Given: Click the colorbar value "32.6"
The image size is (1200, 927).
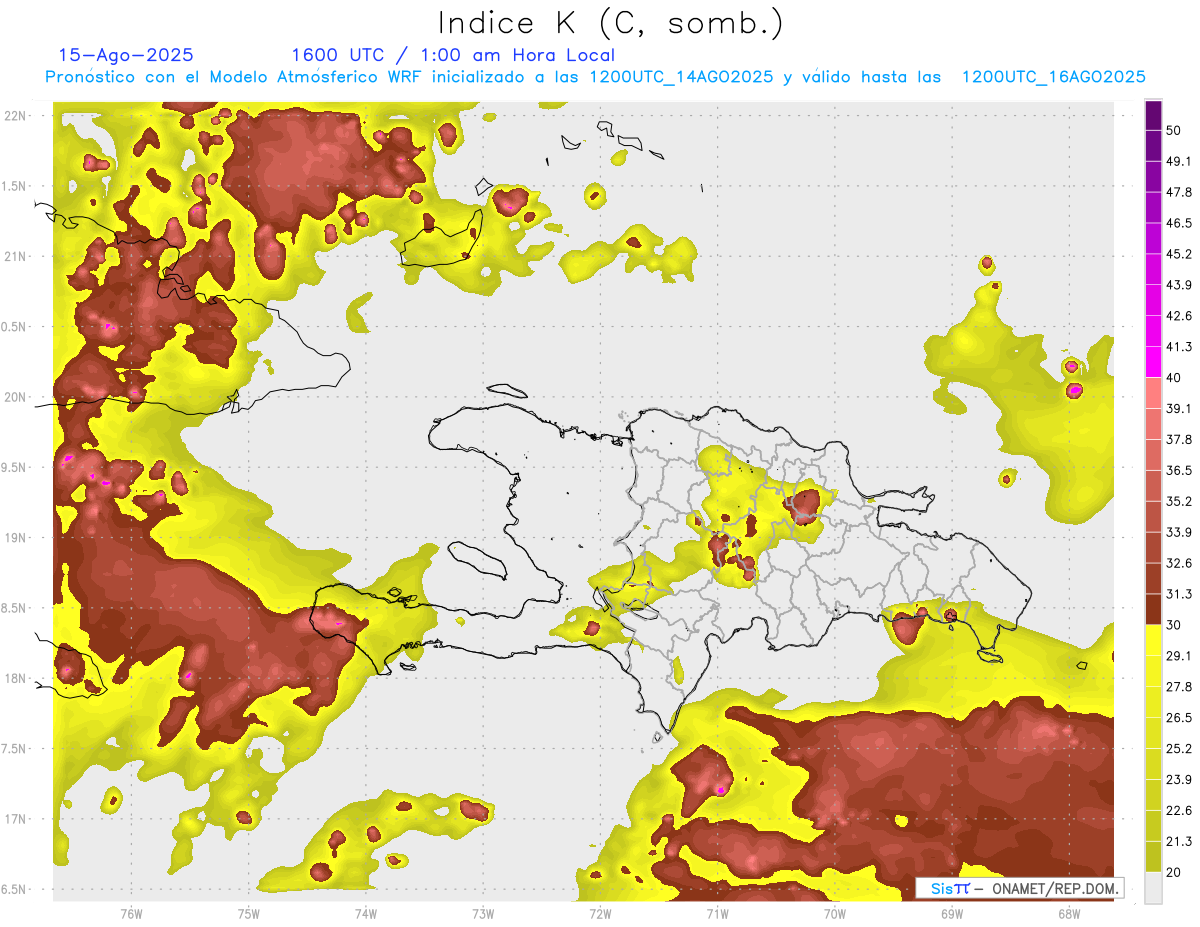Looking at the screenshot, I should [x=1178, y=564].
